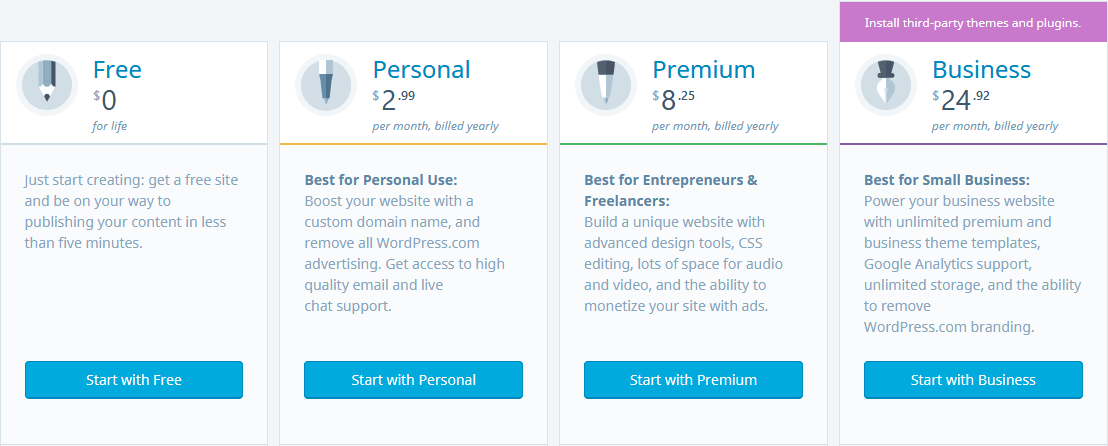Image resolution: width=1108 pixels, height=446 pixels.
Task: Open the Personal plan heading
Action: pyautogui.click(x=421, y=69)
